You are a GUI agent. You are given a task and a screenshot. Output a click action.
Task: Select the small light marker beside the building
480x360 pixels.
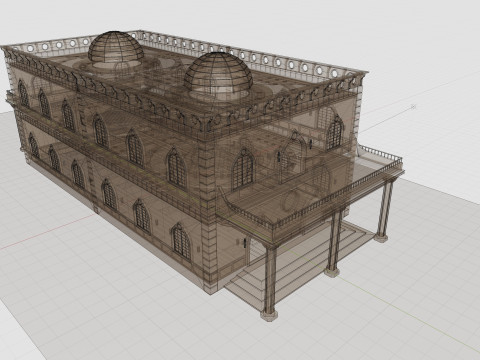[413, 107]
